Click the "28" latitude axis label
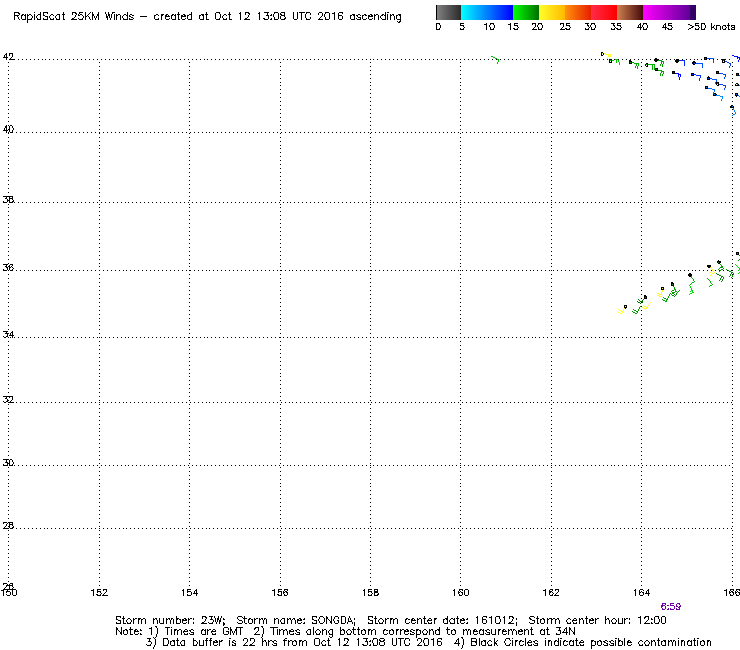This screenshot has height=650, width=740. 8,525
